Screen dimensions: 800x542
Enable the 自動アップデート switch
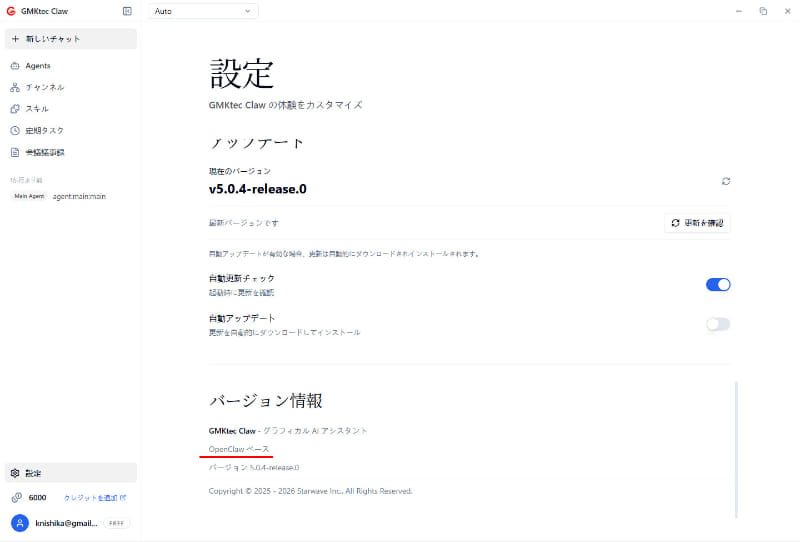(718, 324)
